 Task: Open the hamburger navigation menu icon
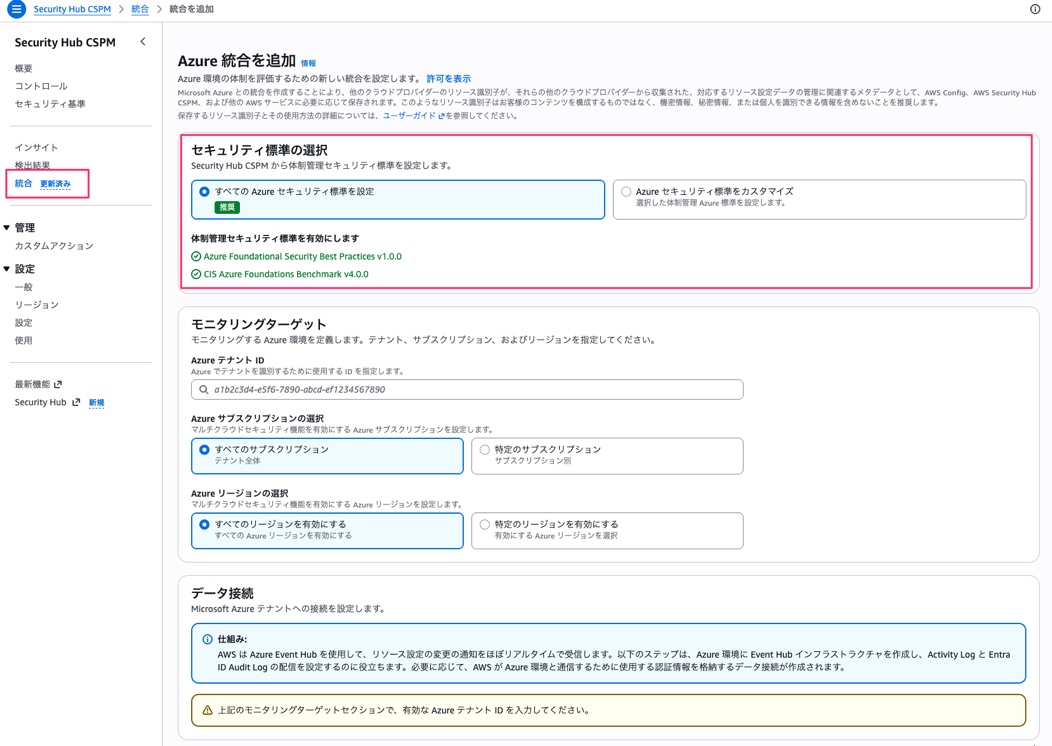click(16, 9)
